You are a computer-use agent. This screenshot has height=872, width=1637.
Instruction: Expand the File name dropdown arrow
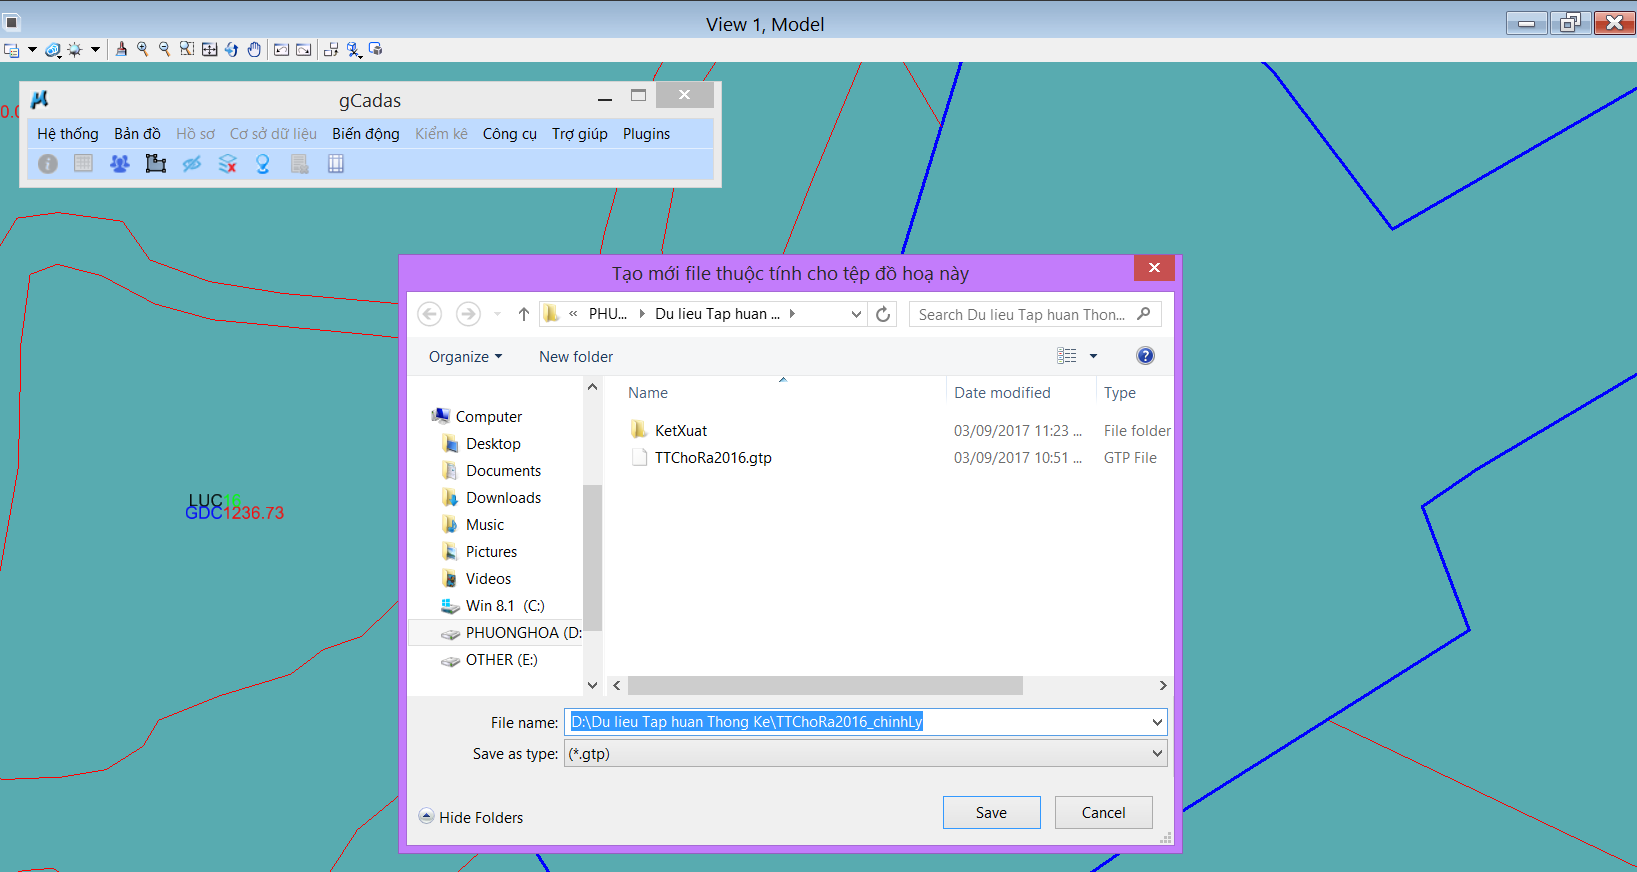click(x=1157, y=722)
